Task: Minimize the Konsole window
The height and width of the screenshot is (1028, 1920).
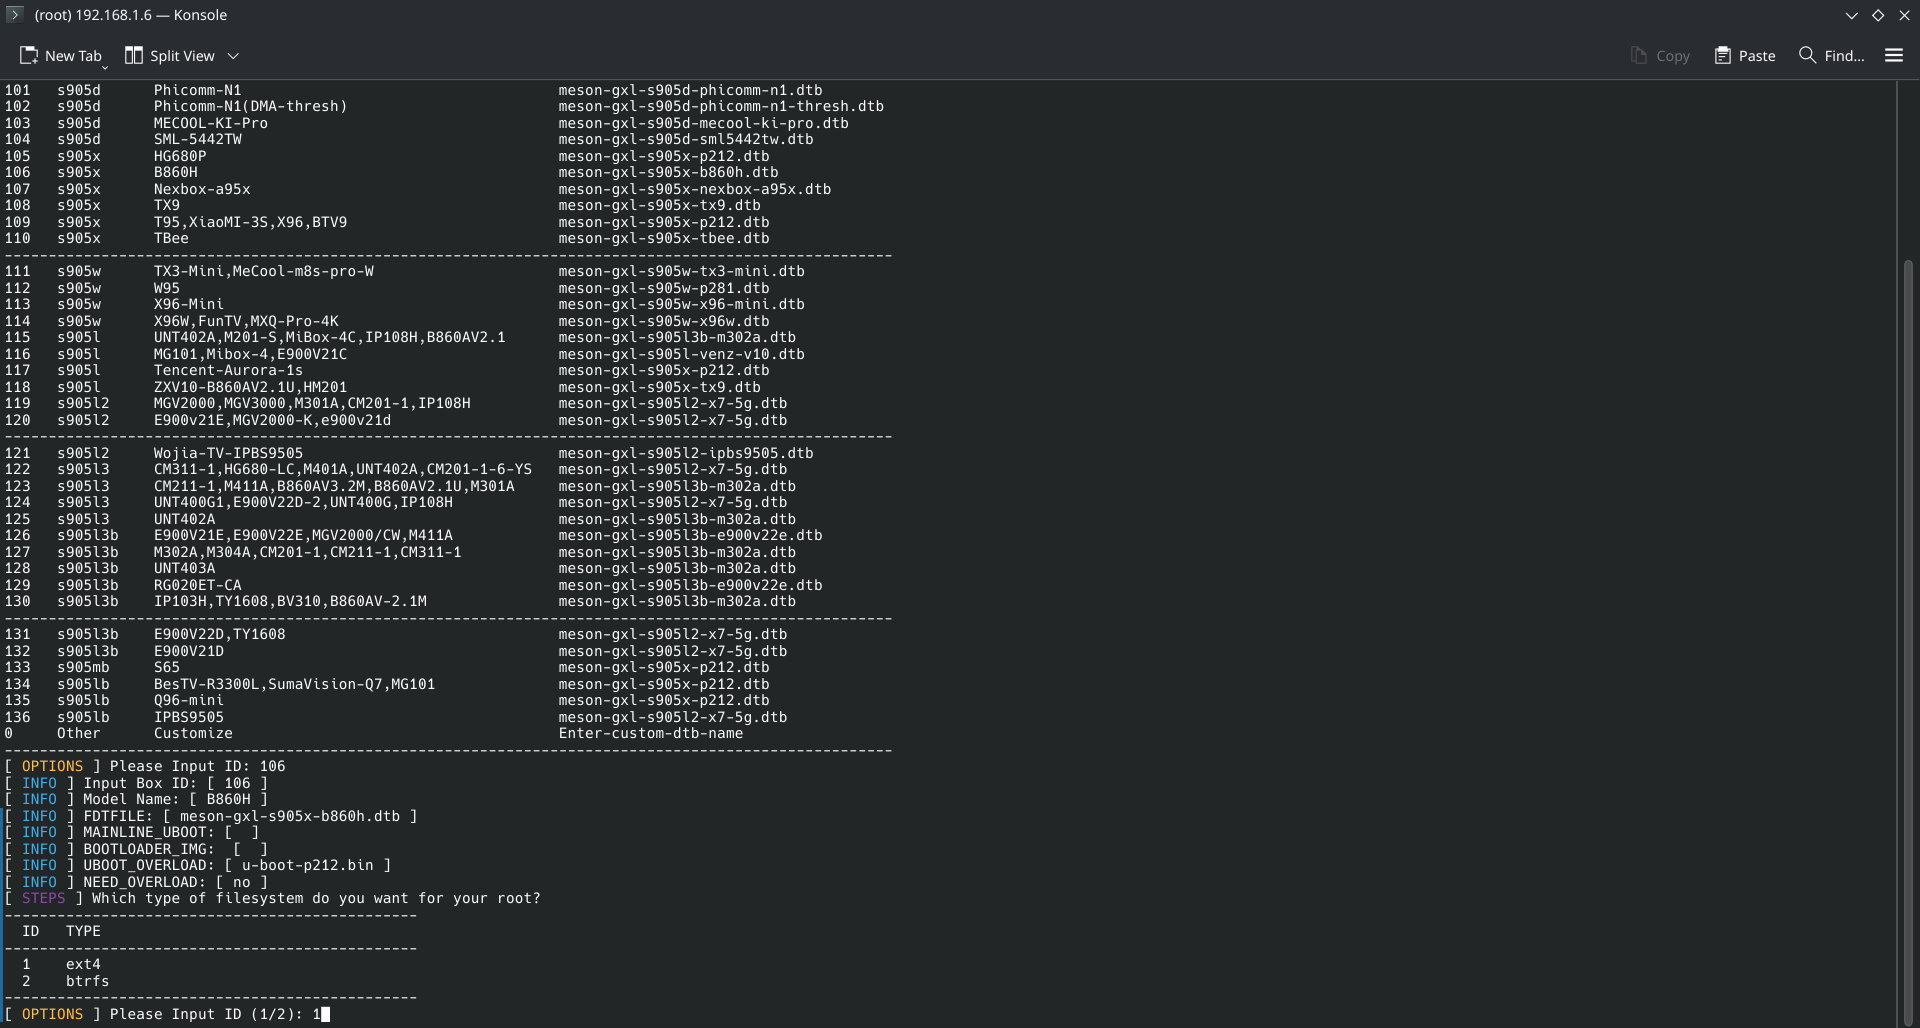Action: click(x=1851, y=15)
